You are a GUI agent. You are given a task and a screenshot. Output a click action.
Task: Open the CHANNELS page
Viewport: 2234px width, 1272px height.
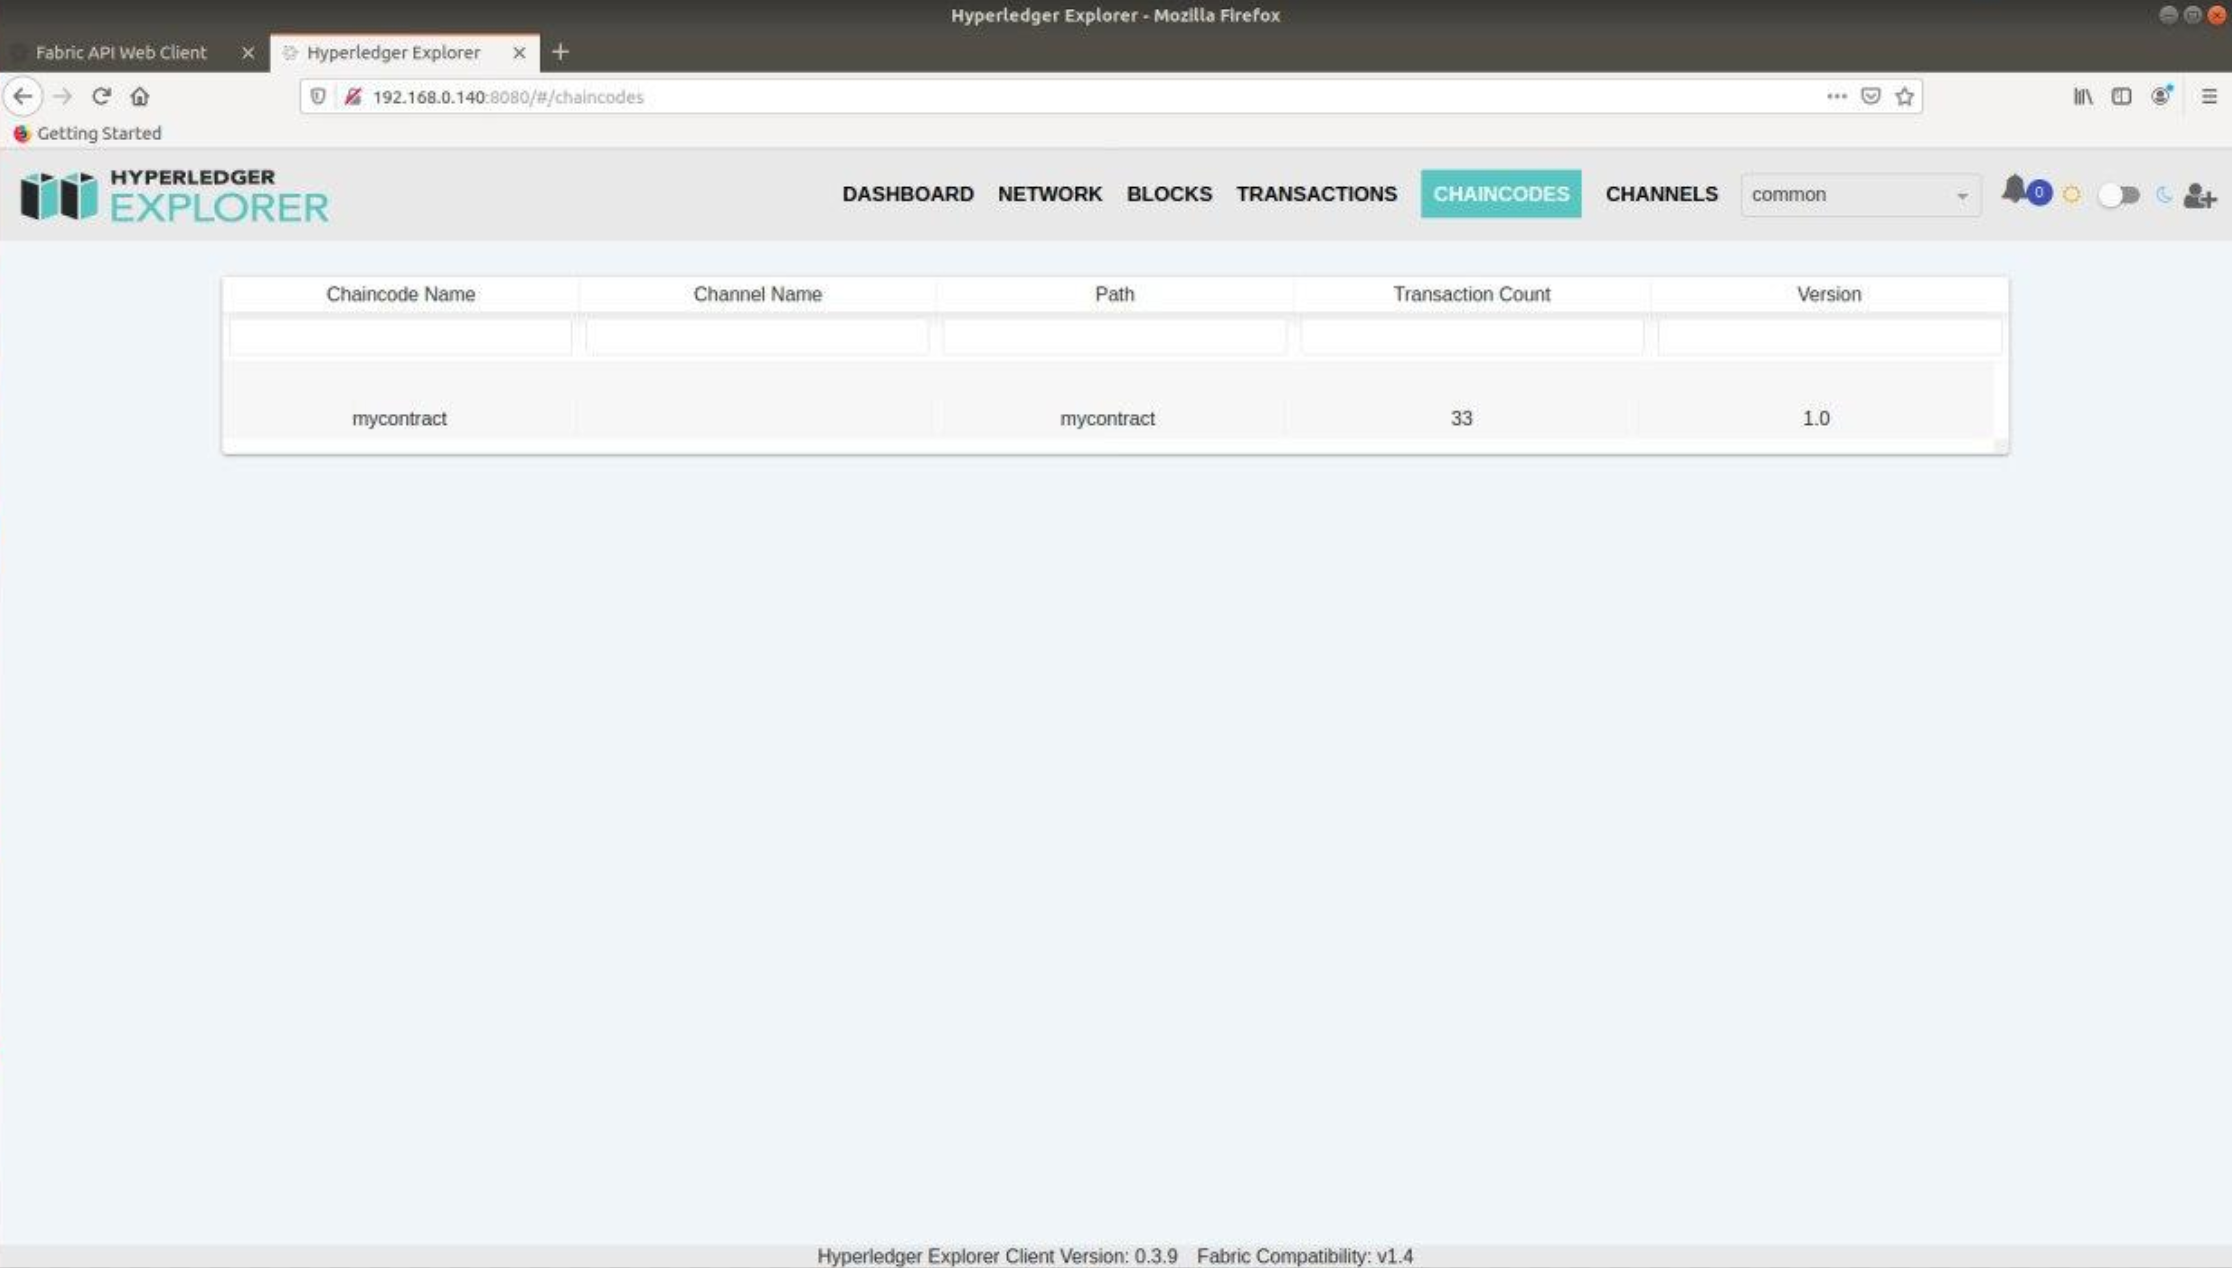(1661, 195)
